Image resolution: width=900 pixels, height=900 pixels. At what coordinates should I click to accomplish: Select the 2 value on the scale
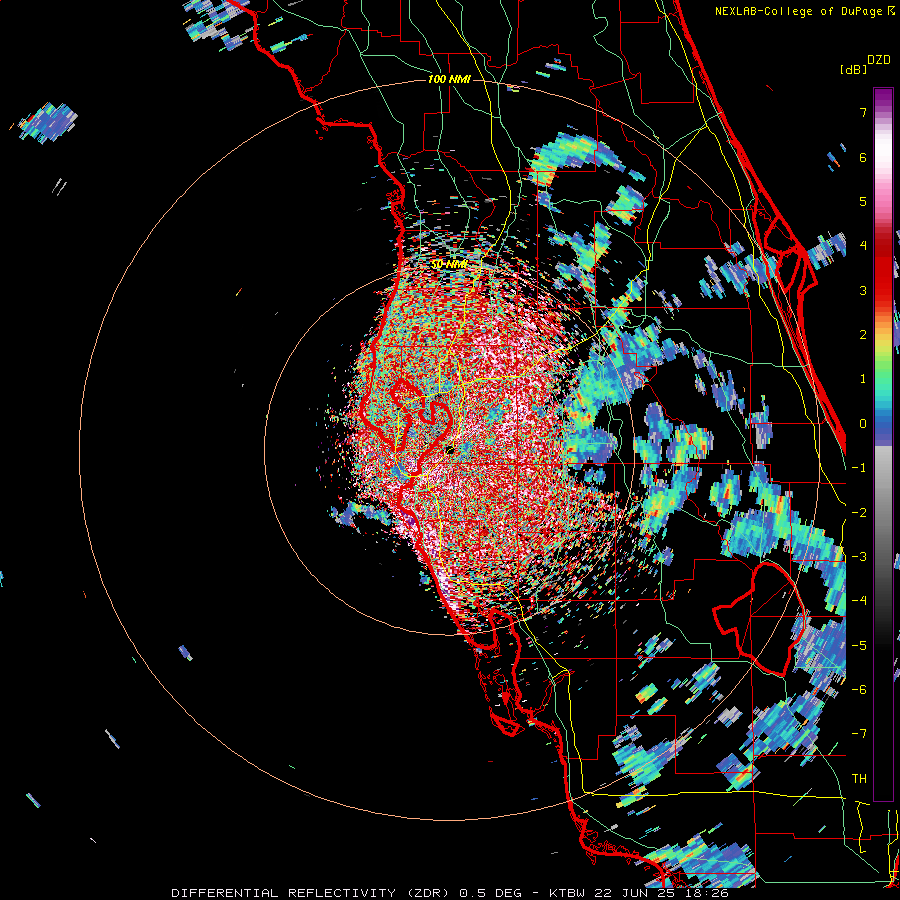[x=863, y=335]
